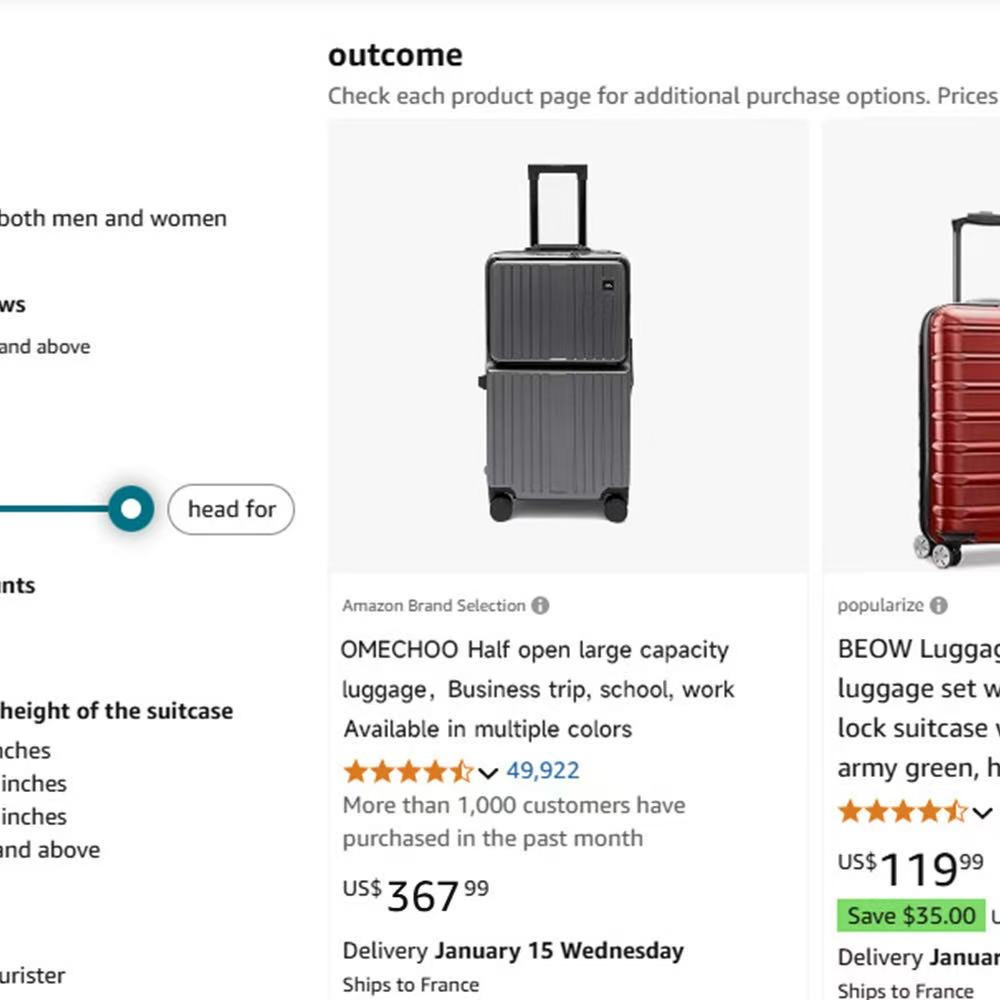Choose "and above" under suitcase height
The height and width of the screenshot is (1000, 1000).
click(x=50, y=850)
